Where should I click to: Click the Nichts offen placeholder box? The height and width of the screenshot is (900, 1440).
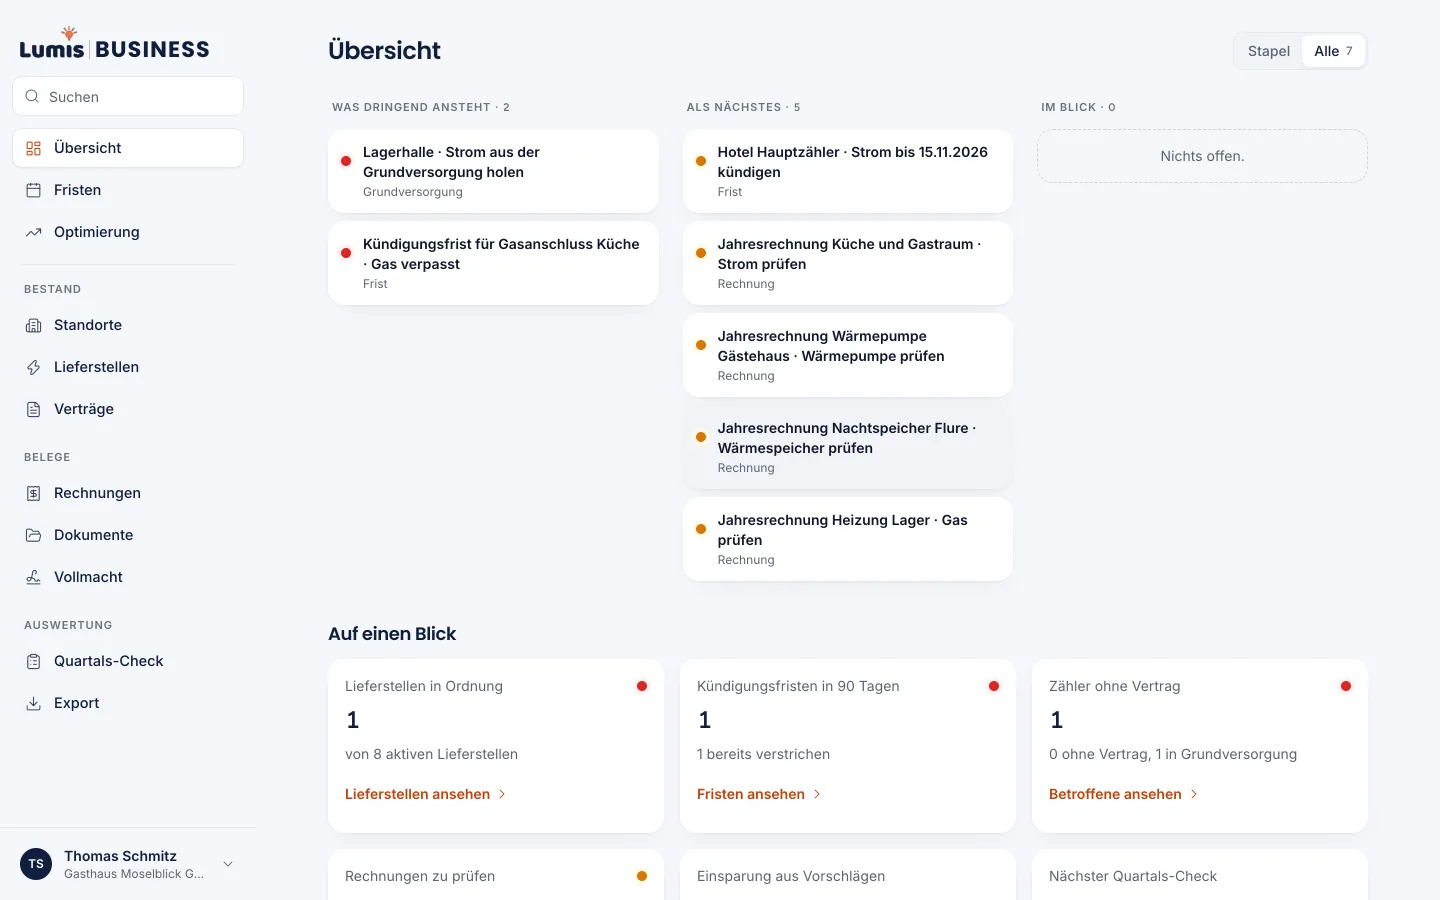click(x=1202, y=156)
